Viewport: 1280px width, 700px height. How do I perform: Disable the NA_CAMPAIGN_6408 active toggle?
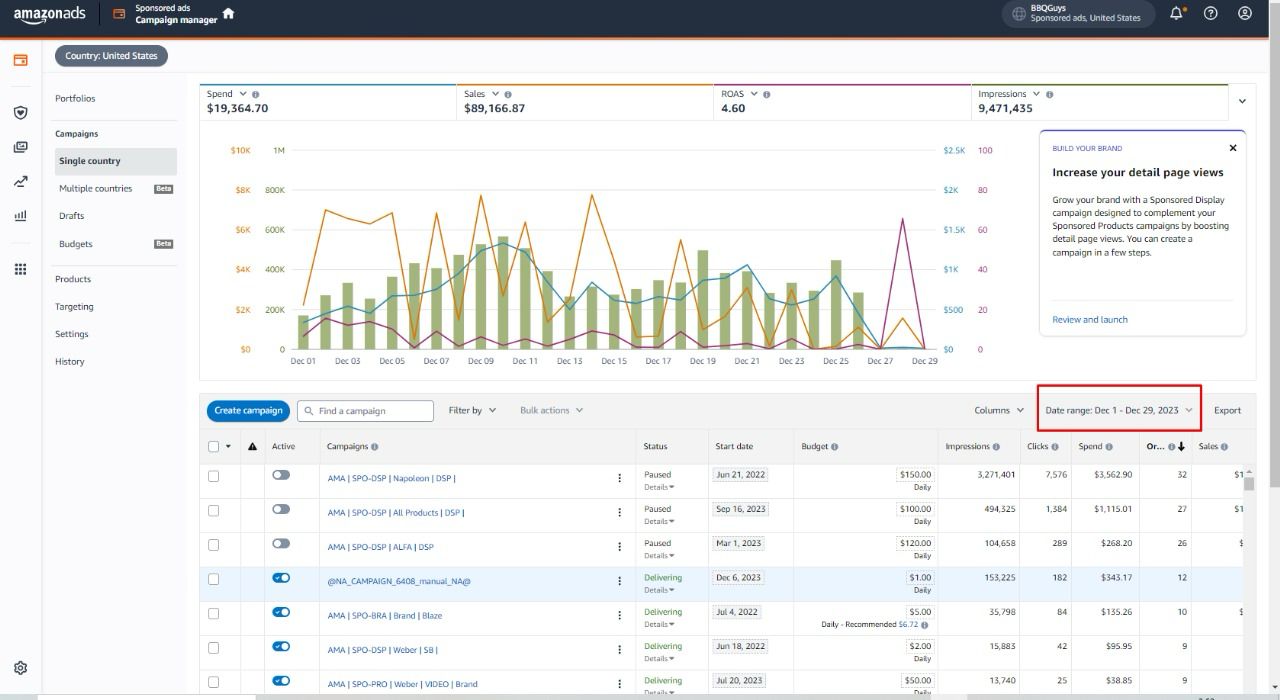(x=281, y=578)
